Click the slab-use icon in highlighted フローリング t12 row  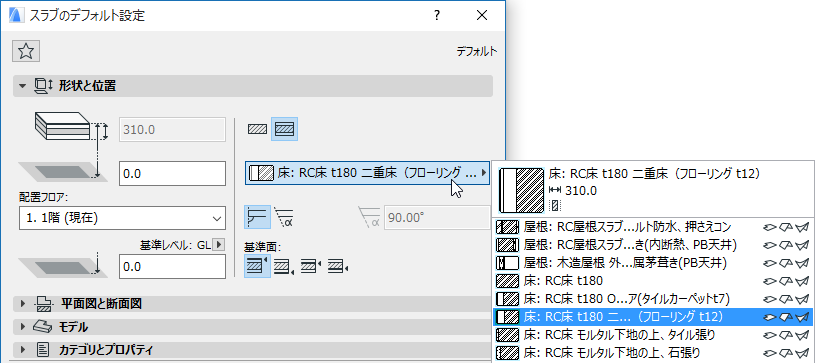(785, 316)
